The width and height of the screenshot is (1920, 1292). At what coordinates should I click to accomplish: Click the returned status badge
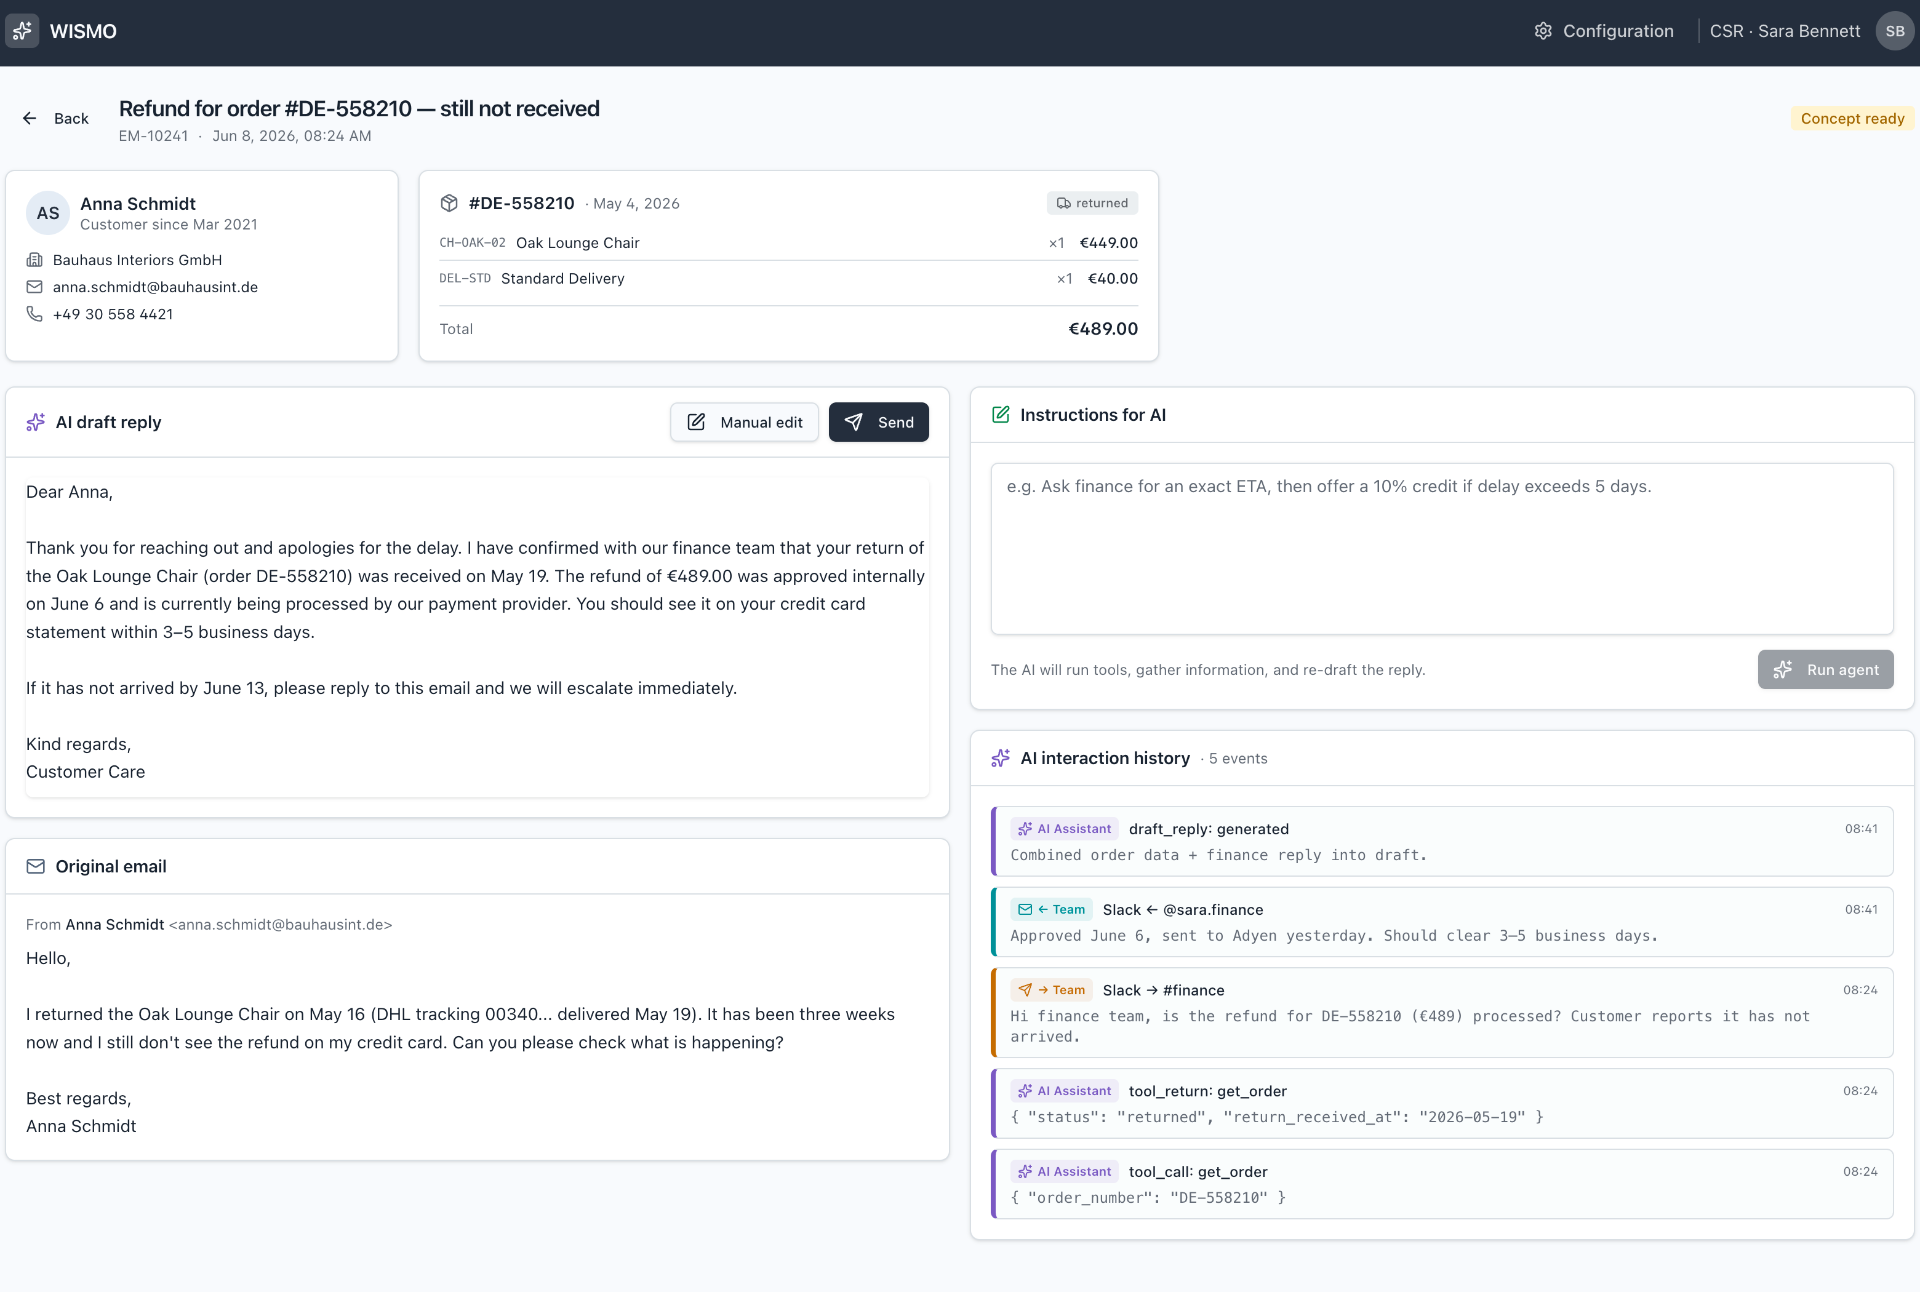coord(1092,203)
